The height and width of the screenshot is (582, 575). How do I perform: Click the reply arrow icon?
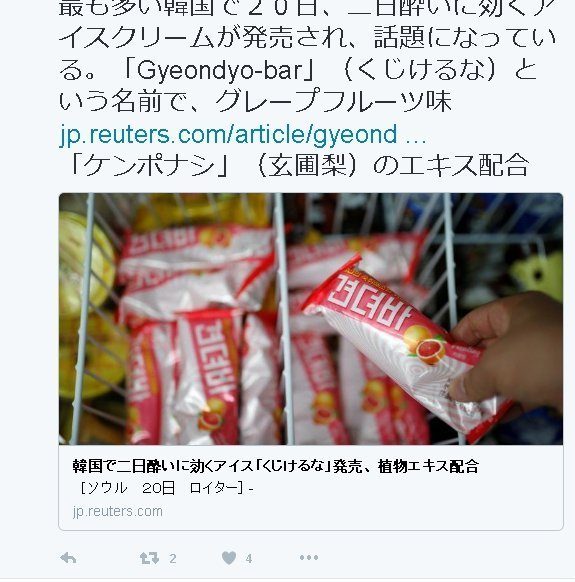(68, 558)
